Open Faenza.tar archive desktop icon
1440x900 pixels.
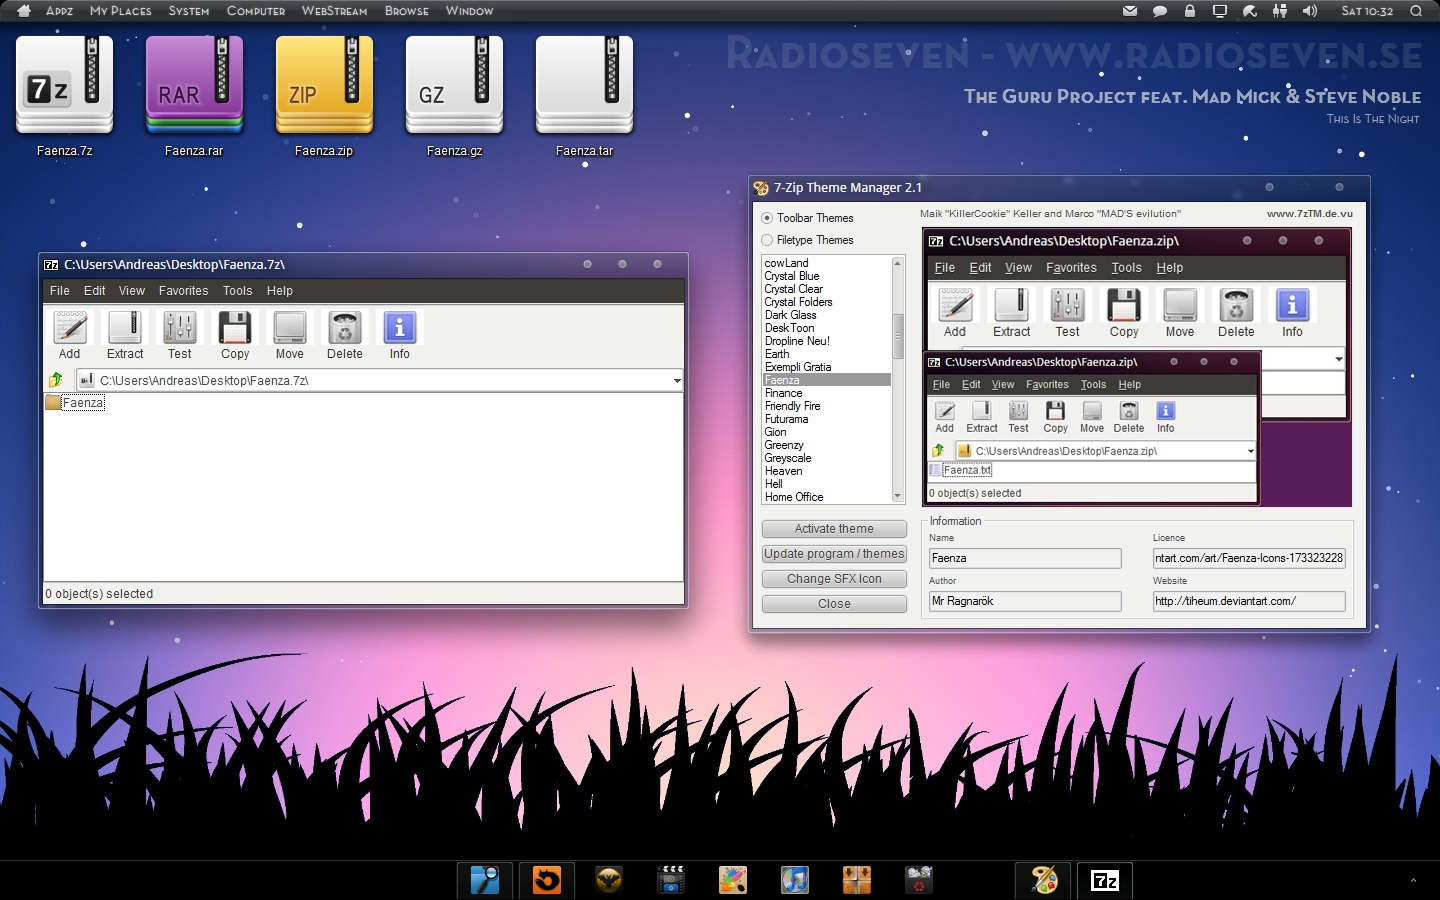(x=584, y=86)
